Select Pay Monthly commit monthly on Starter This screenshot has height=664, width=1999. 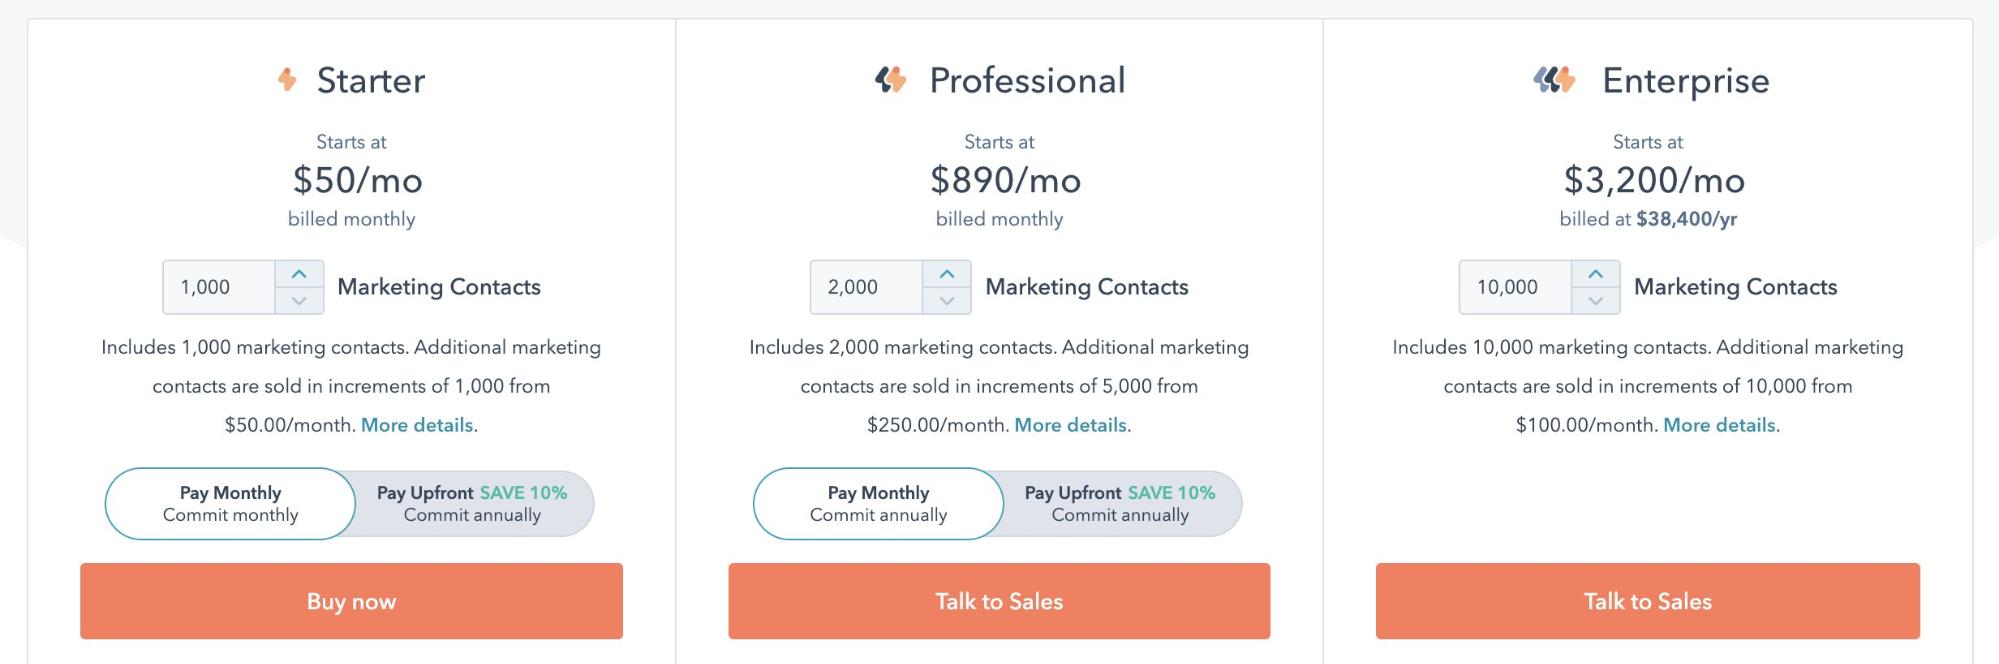point(228,503)
